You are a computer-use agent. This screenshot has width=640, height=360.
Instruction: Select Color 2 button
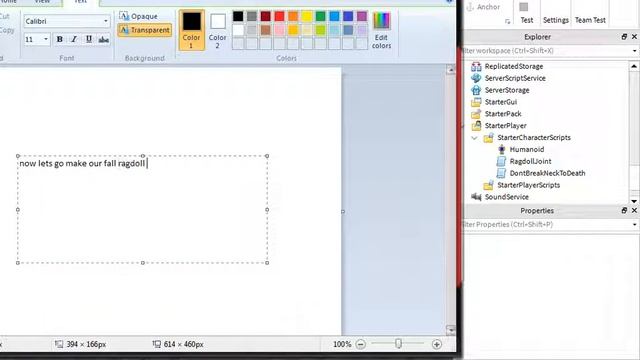(x=218, y=30)
